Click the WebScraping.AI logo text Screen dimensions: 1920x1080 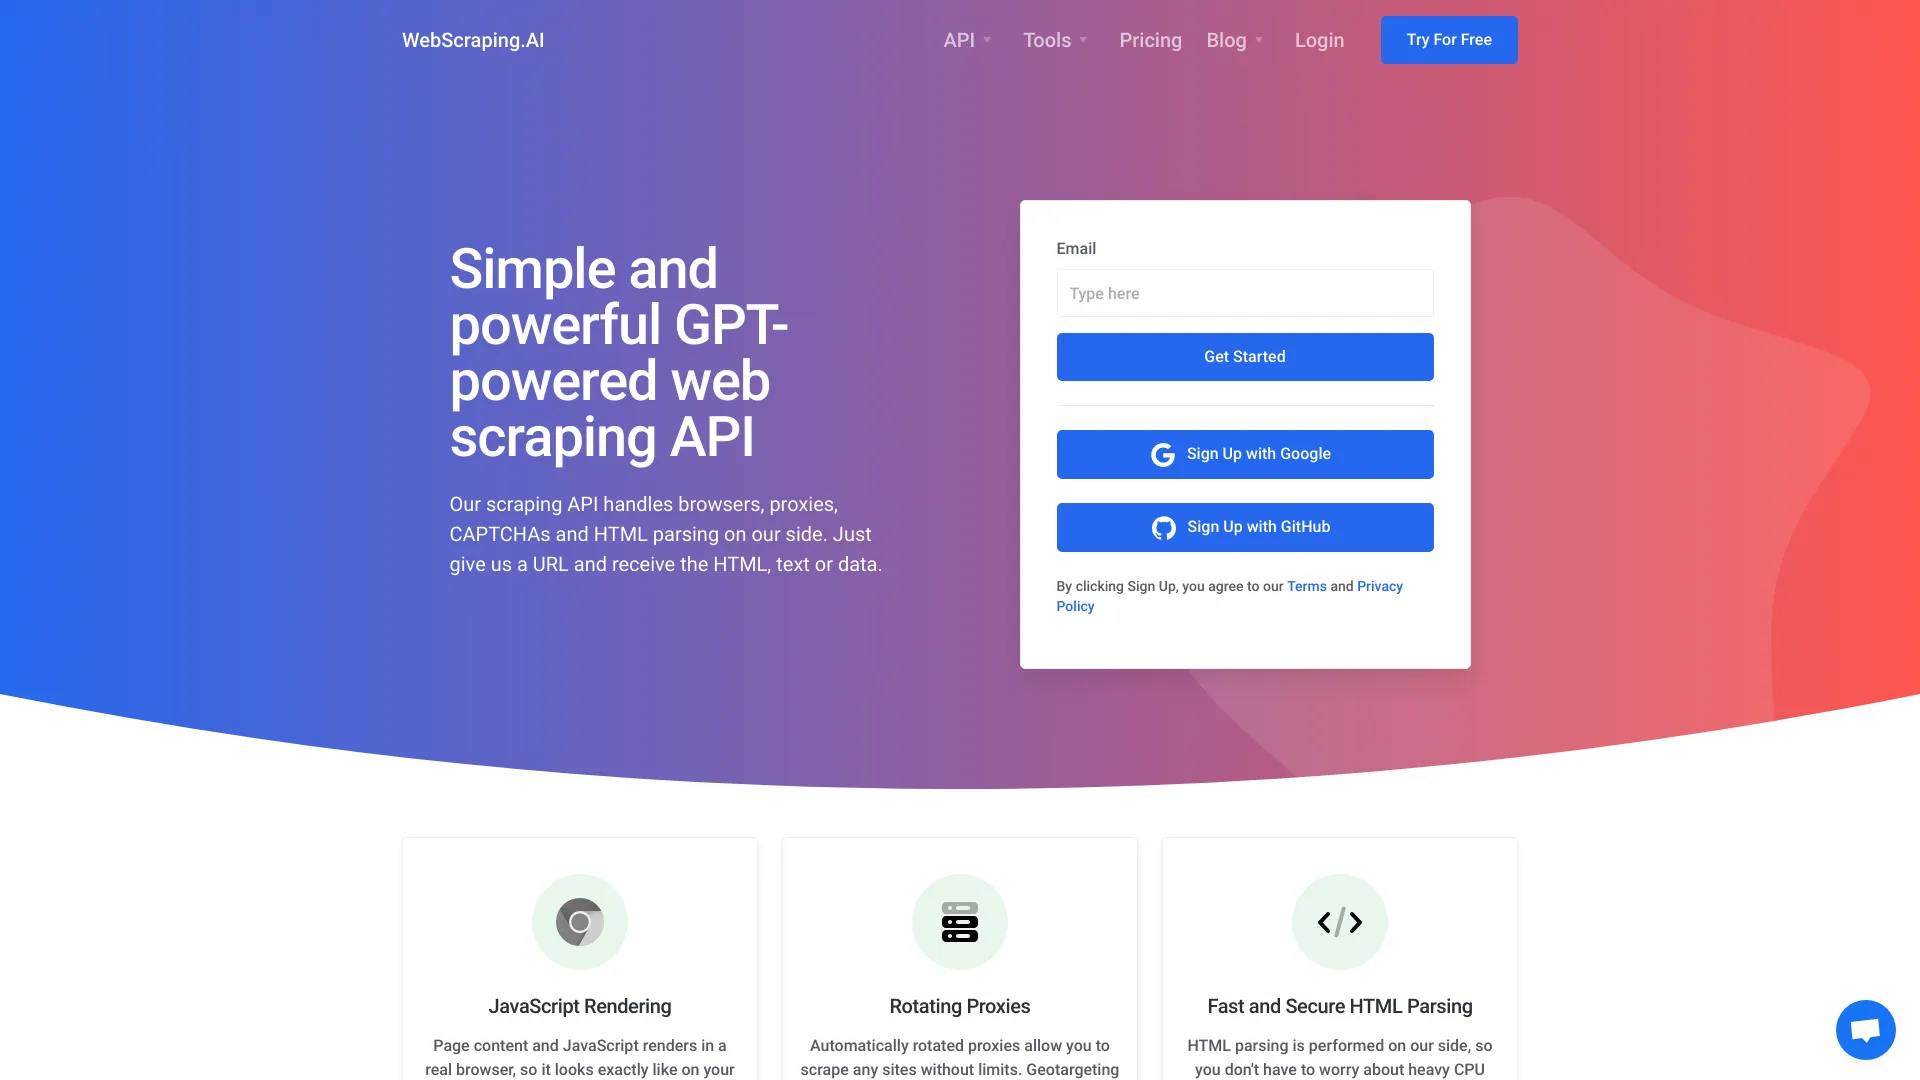472,40
